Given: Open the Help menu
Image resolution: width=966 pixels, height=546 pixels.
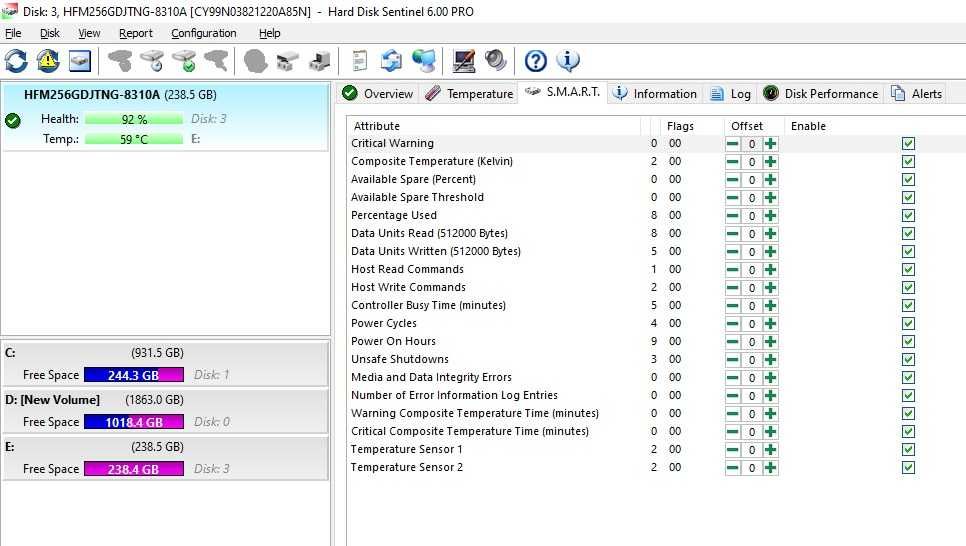Looking at the screenshot, I should click(x=269, y=33).
